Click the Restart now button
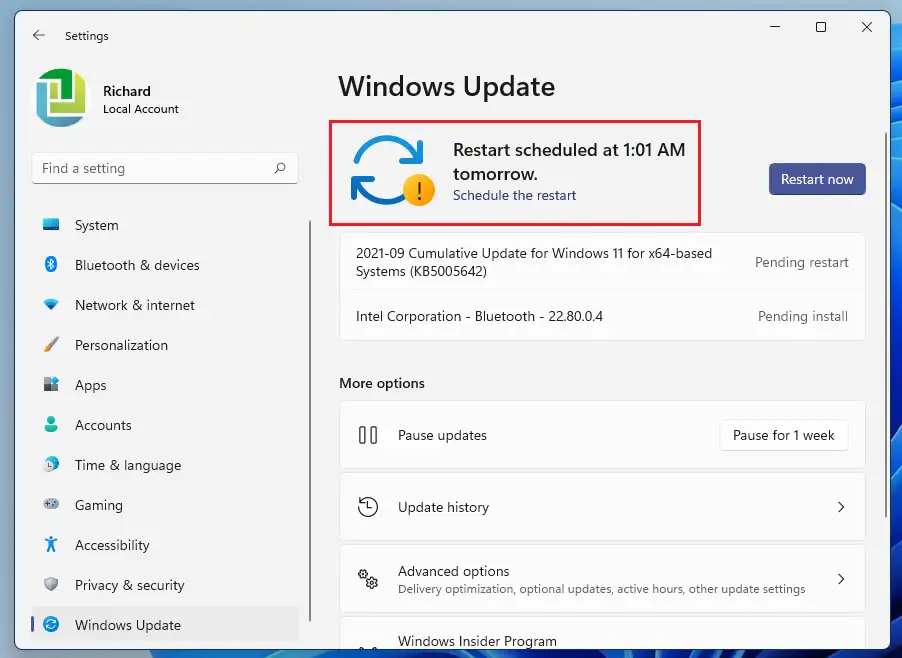The height and width of the screenshot is (658, 902). 817,179
